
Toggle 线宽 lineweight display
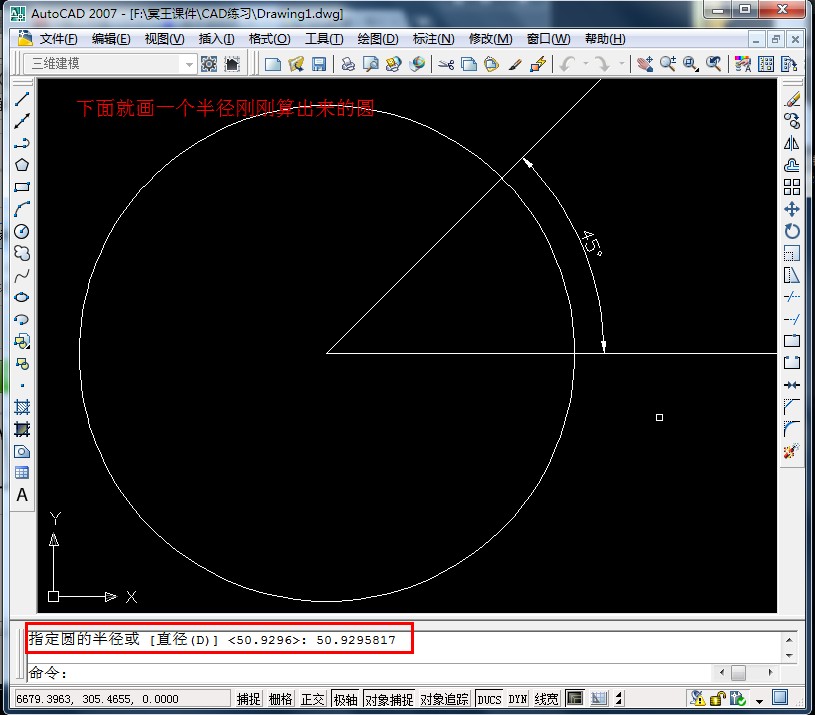[546, 699]
